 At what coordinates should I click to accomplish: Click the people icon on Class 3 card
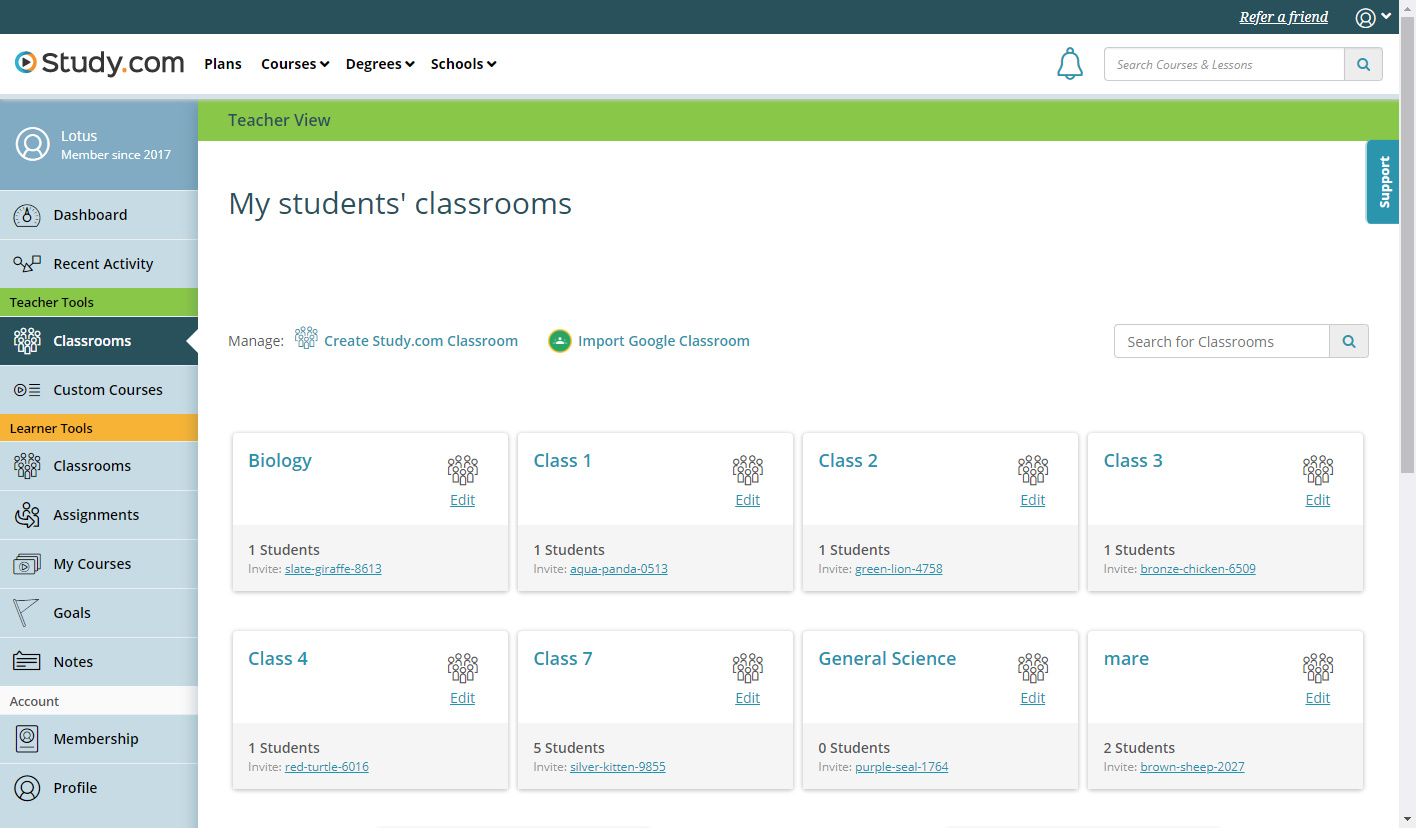coord(1318,469)
